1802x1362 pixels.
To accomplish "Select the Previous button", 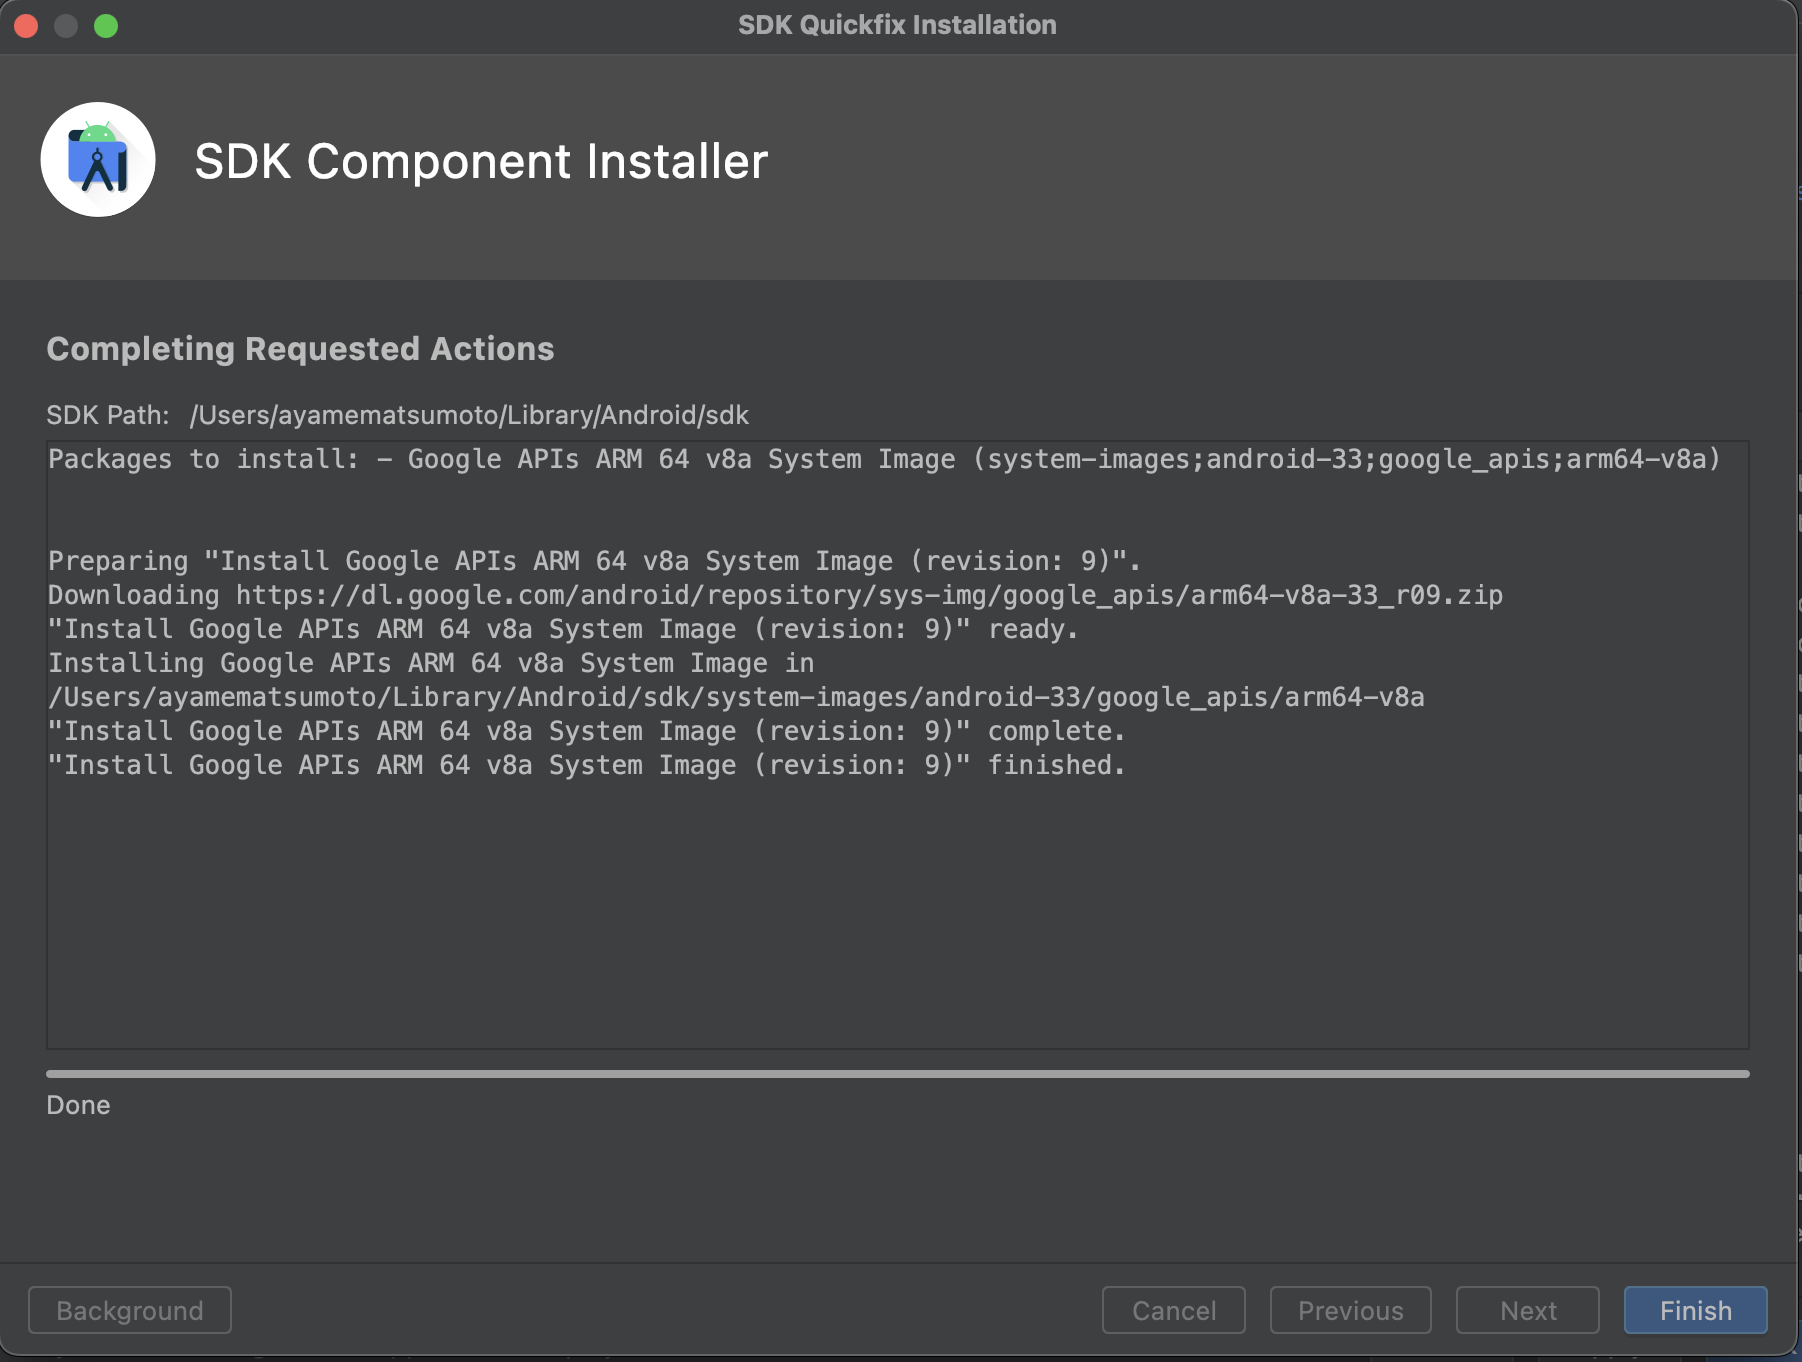I will click(1350, 1310).
